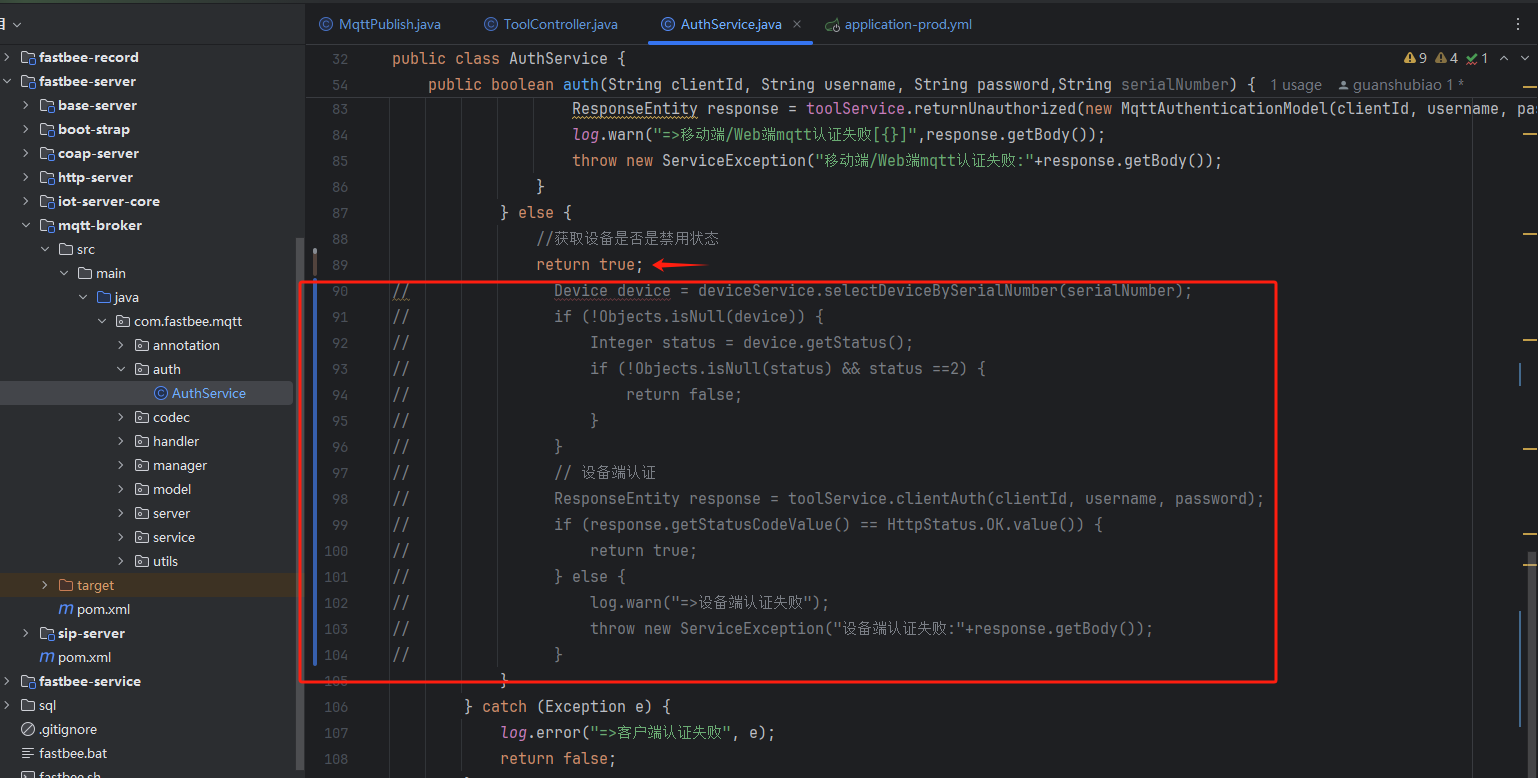
Task: Open the project view dropdown chevron
Action: pyautogui.click(x=17, y=24)
